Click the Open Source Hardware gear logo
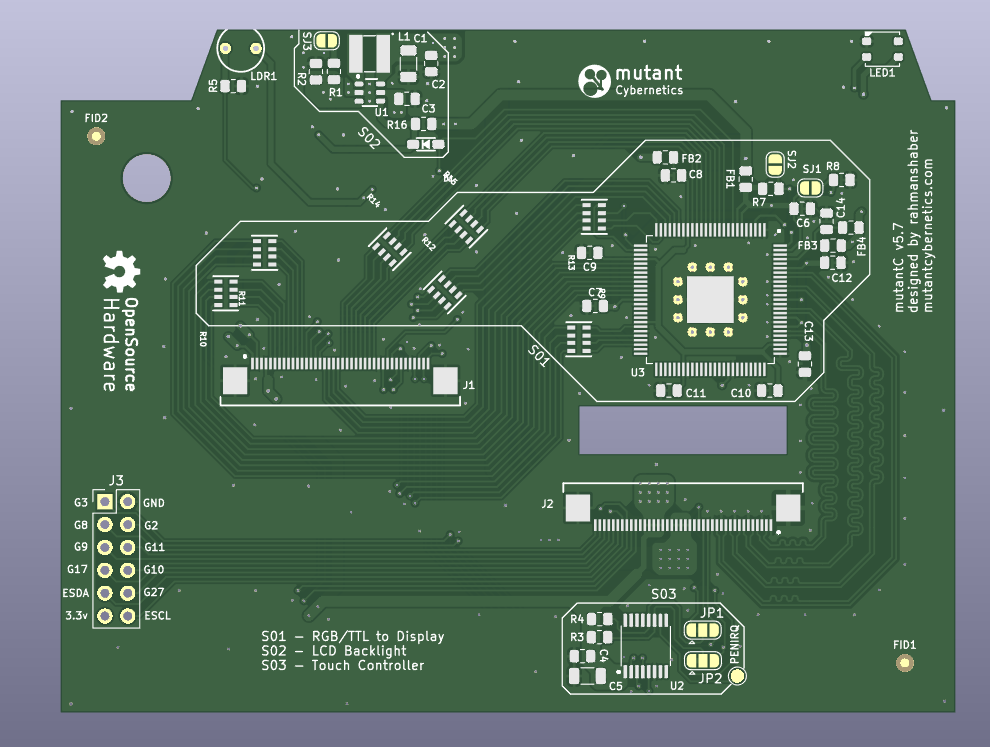This screenshot has height=747, width=990. pyautogui.click(x=122, y=271)
